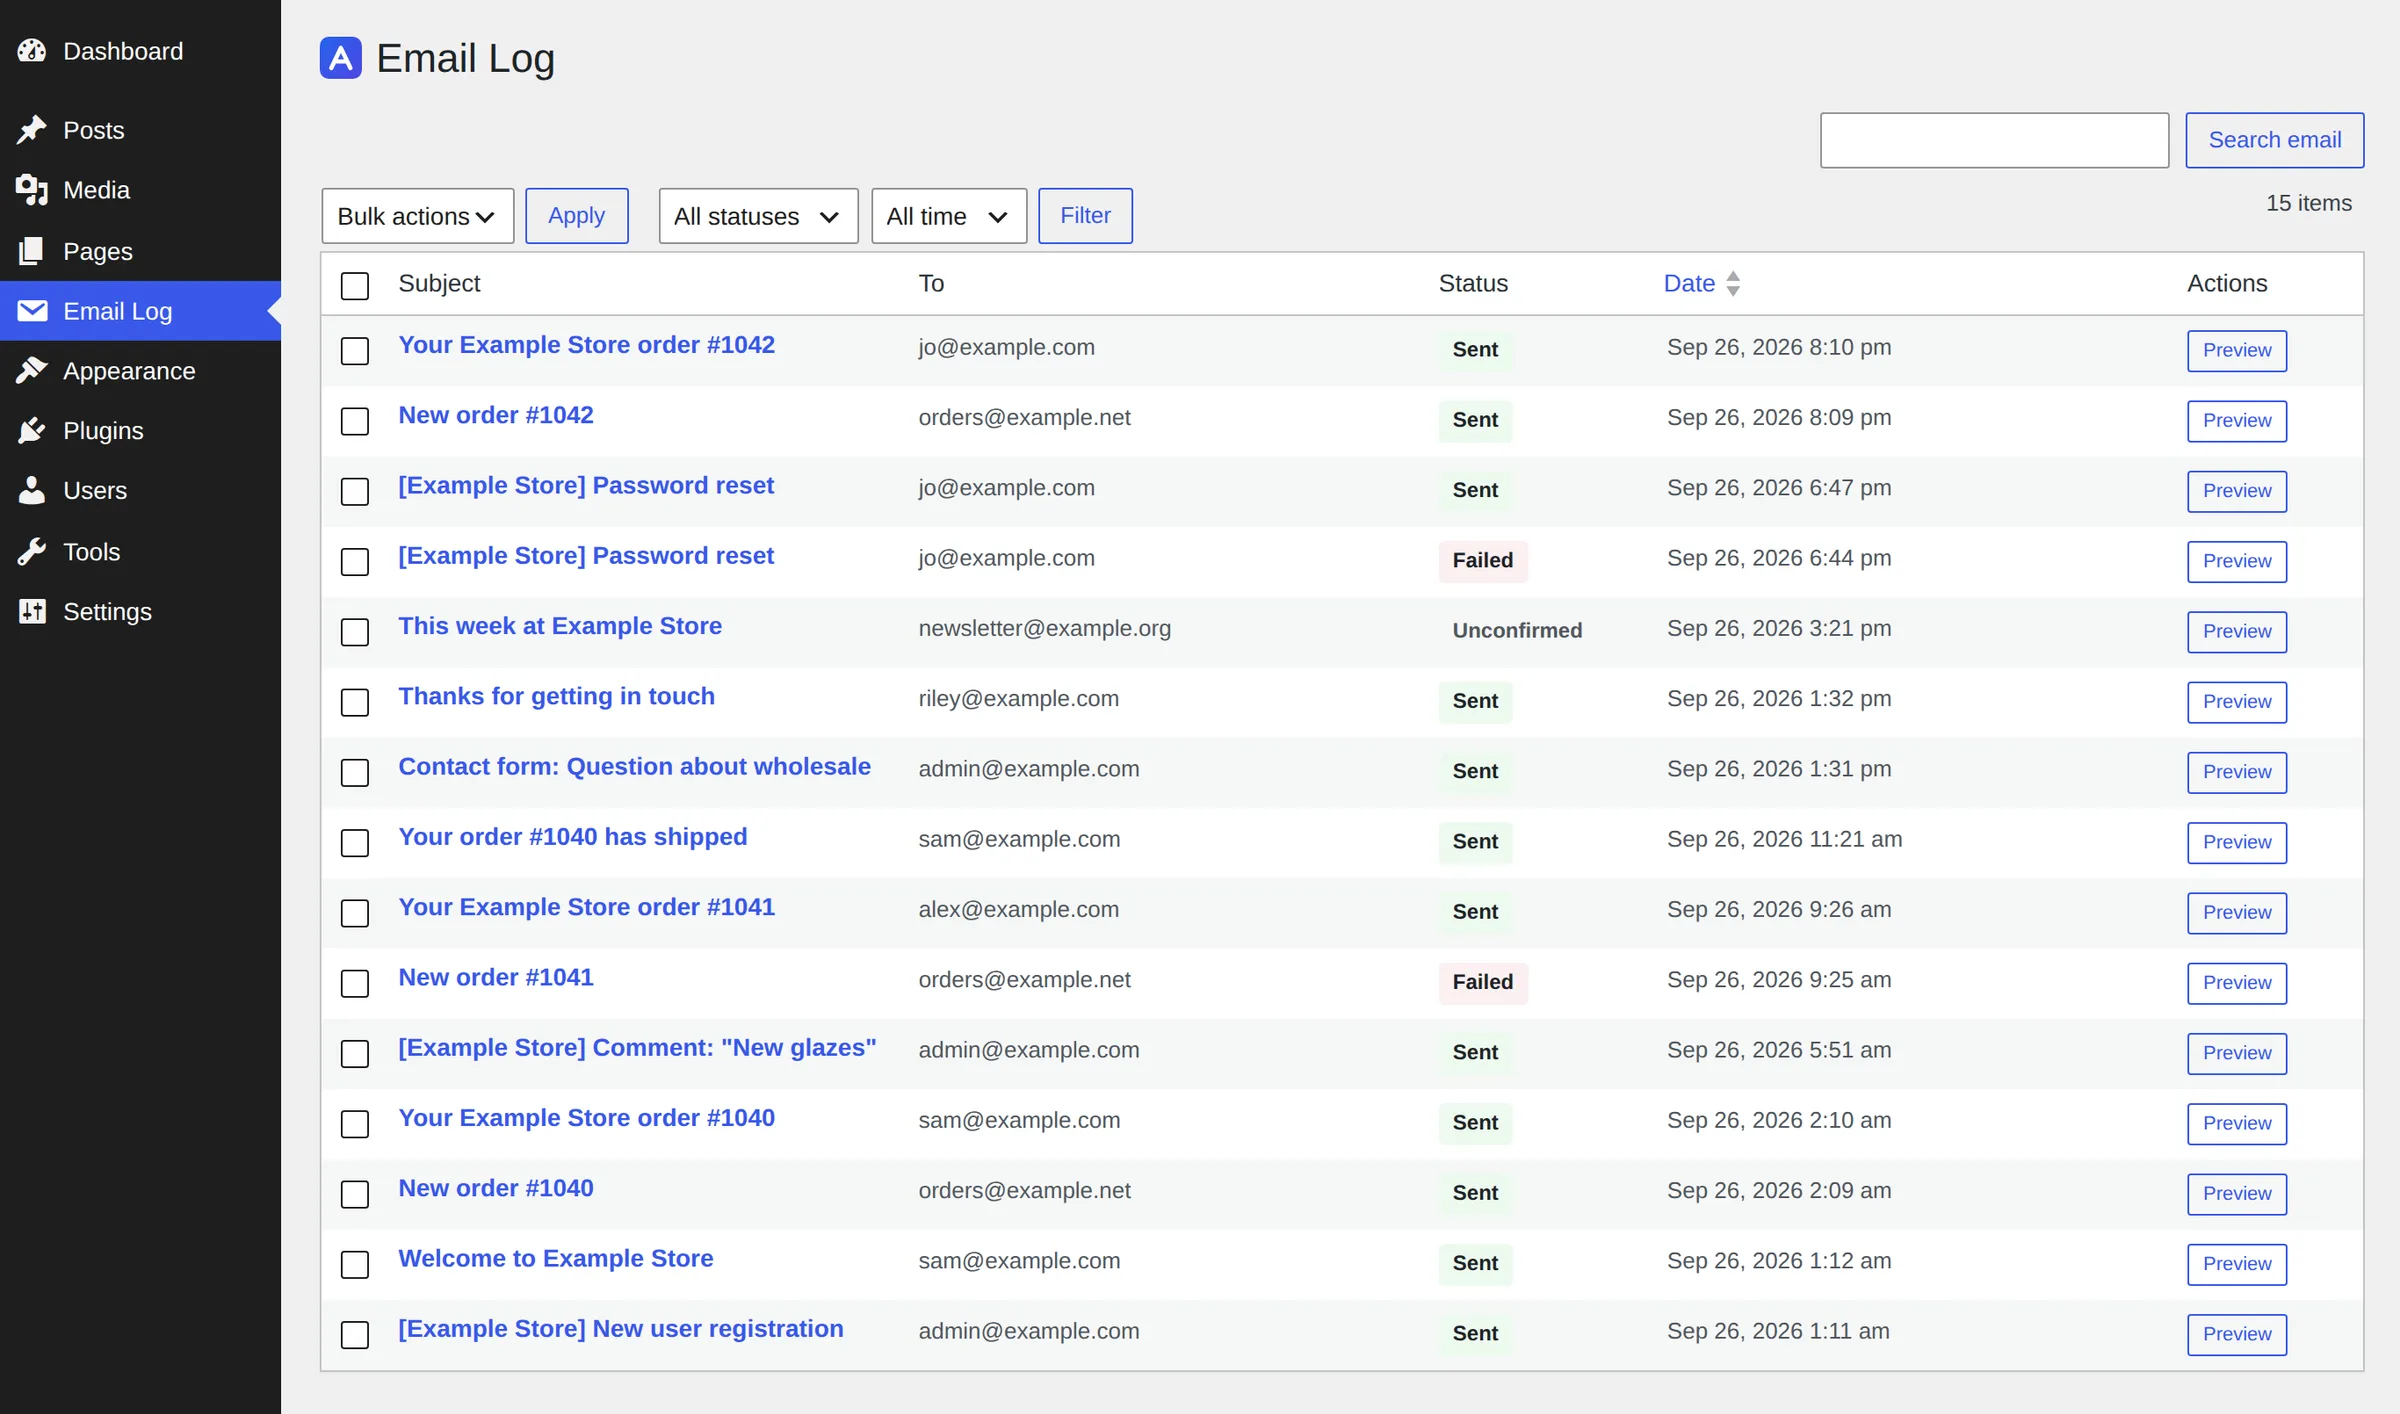Preview the Your order #1040 has shipped email
This screenshot has height=1414, width=2400.
[x=2236, y=842]
